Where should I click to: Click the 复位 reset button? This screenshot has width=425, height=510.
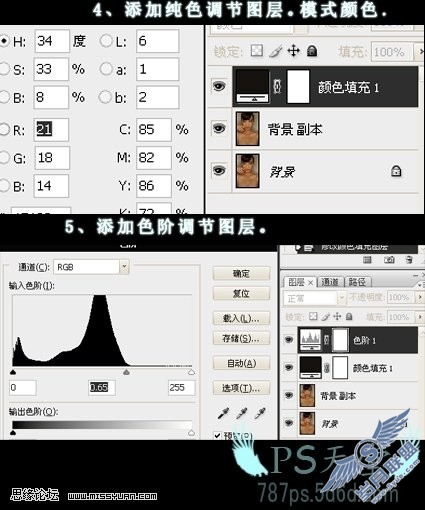(x=241, y=293)
